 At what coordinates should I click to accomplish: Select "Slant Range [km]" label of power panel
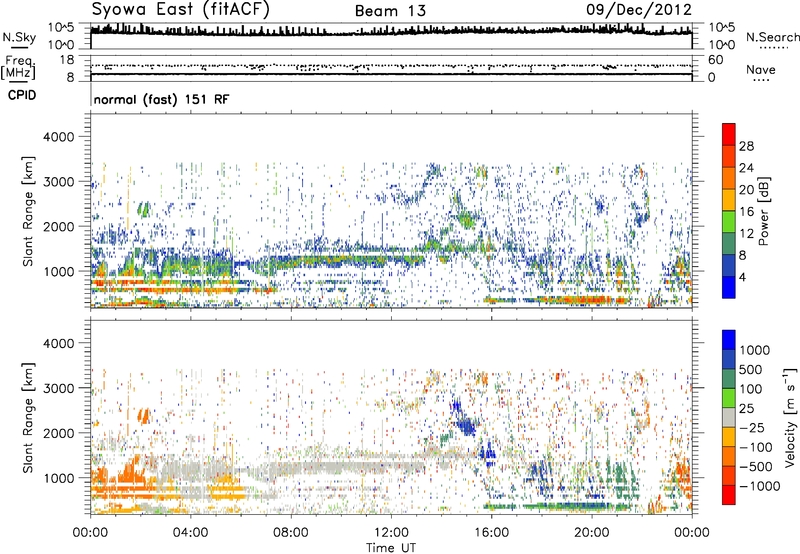[x=28, y=211]
